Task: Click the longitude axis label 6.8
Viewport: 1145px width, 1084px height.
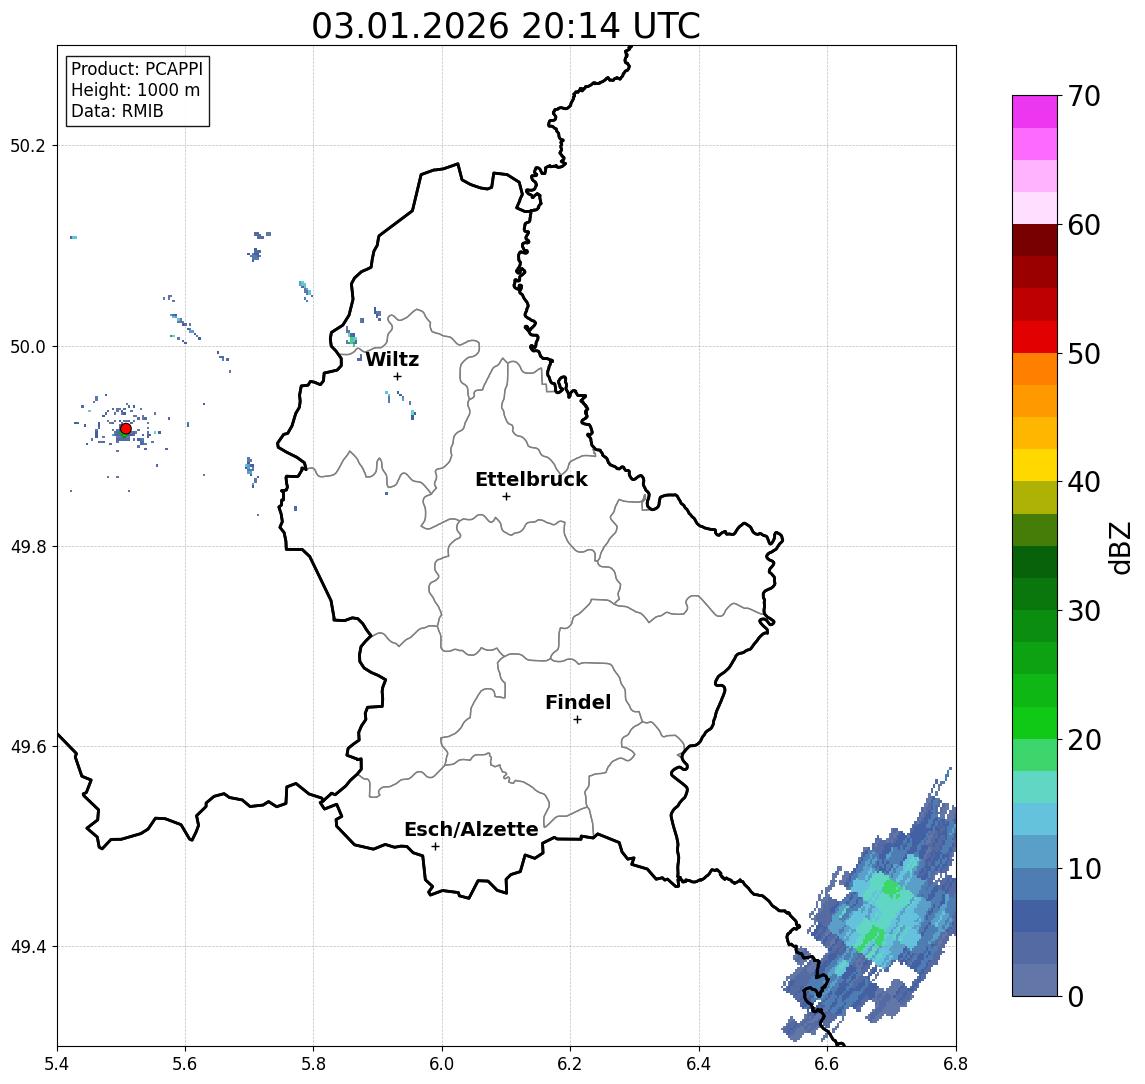Action: tap(955, 1064)
